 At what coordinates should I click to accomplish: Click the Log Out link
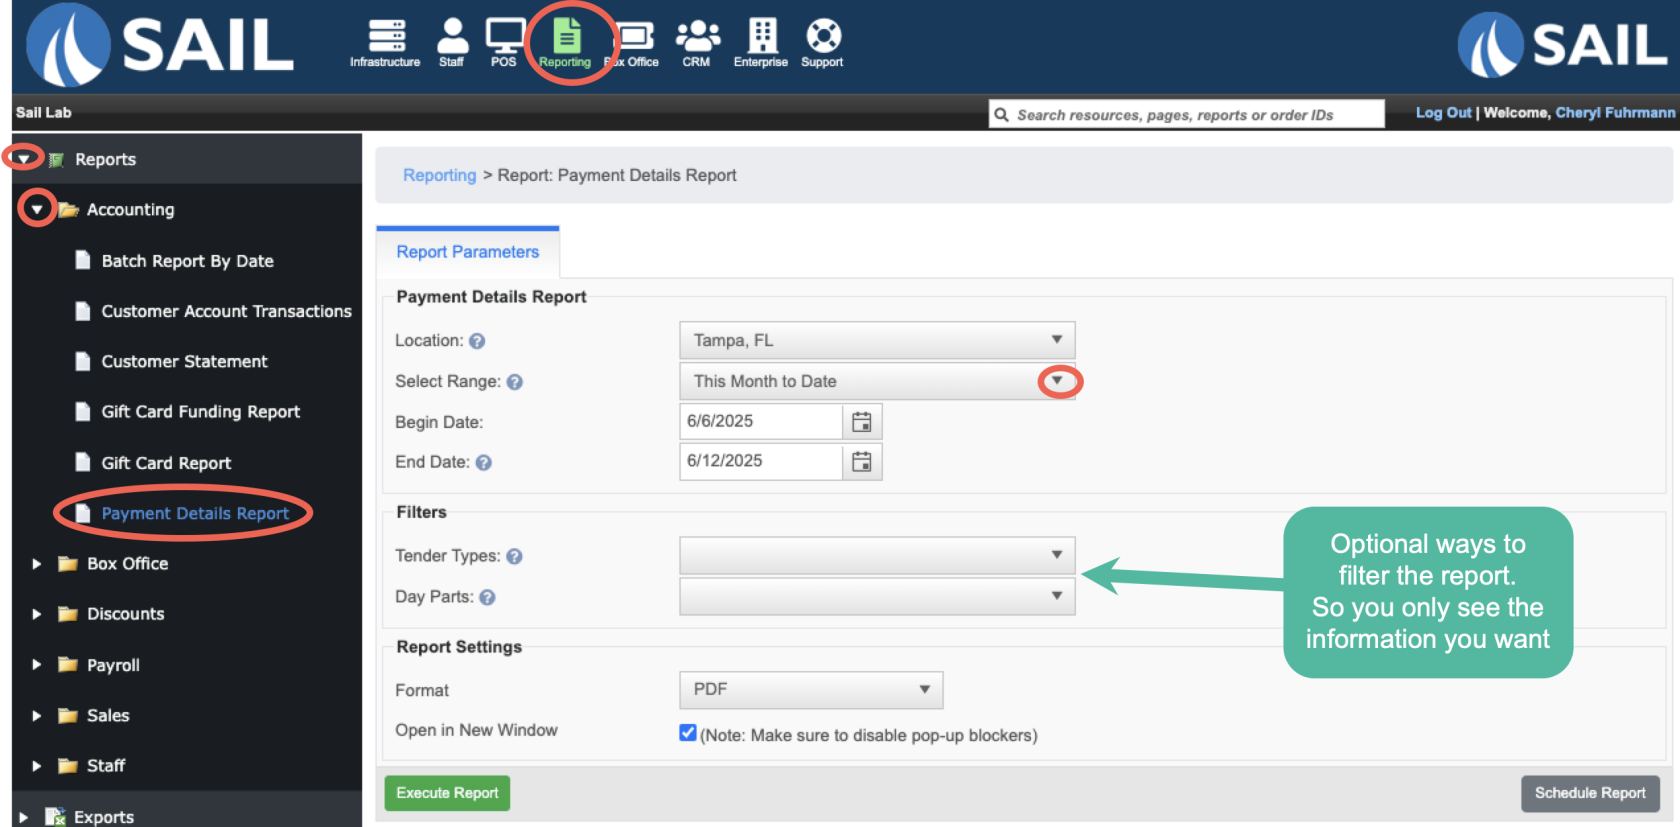point(1442,113)
